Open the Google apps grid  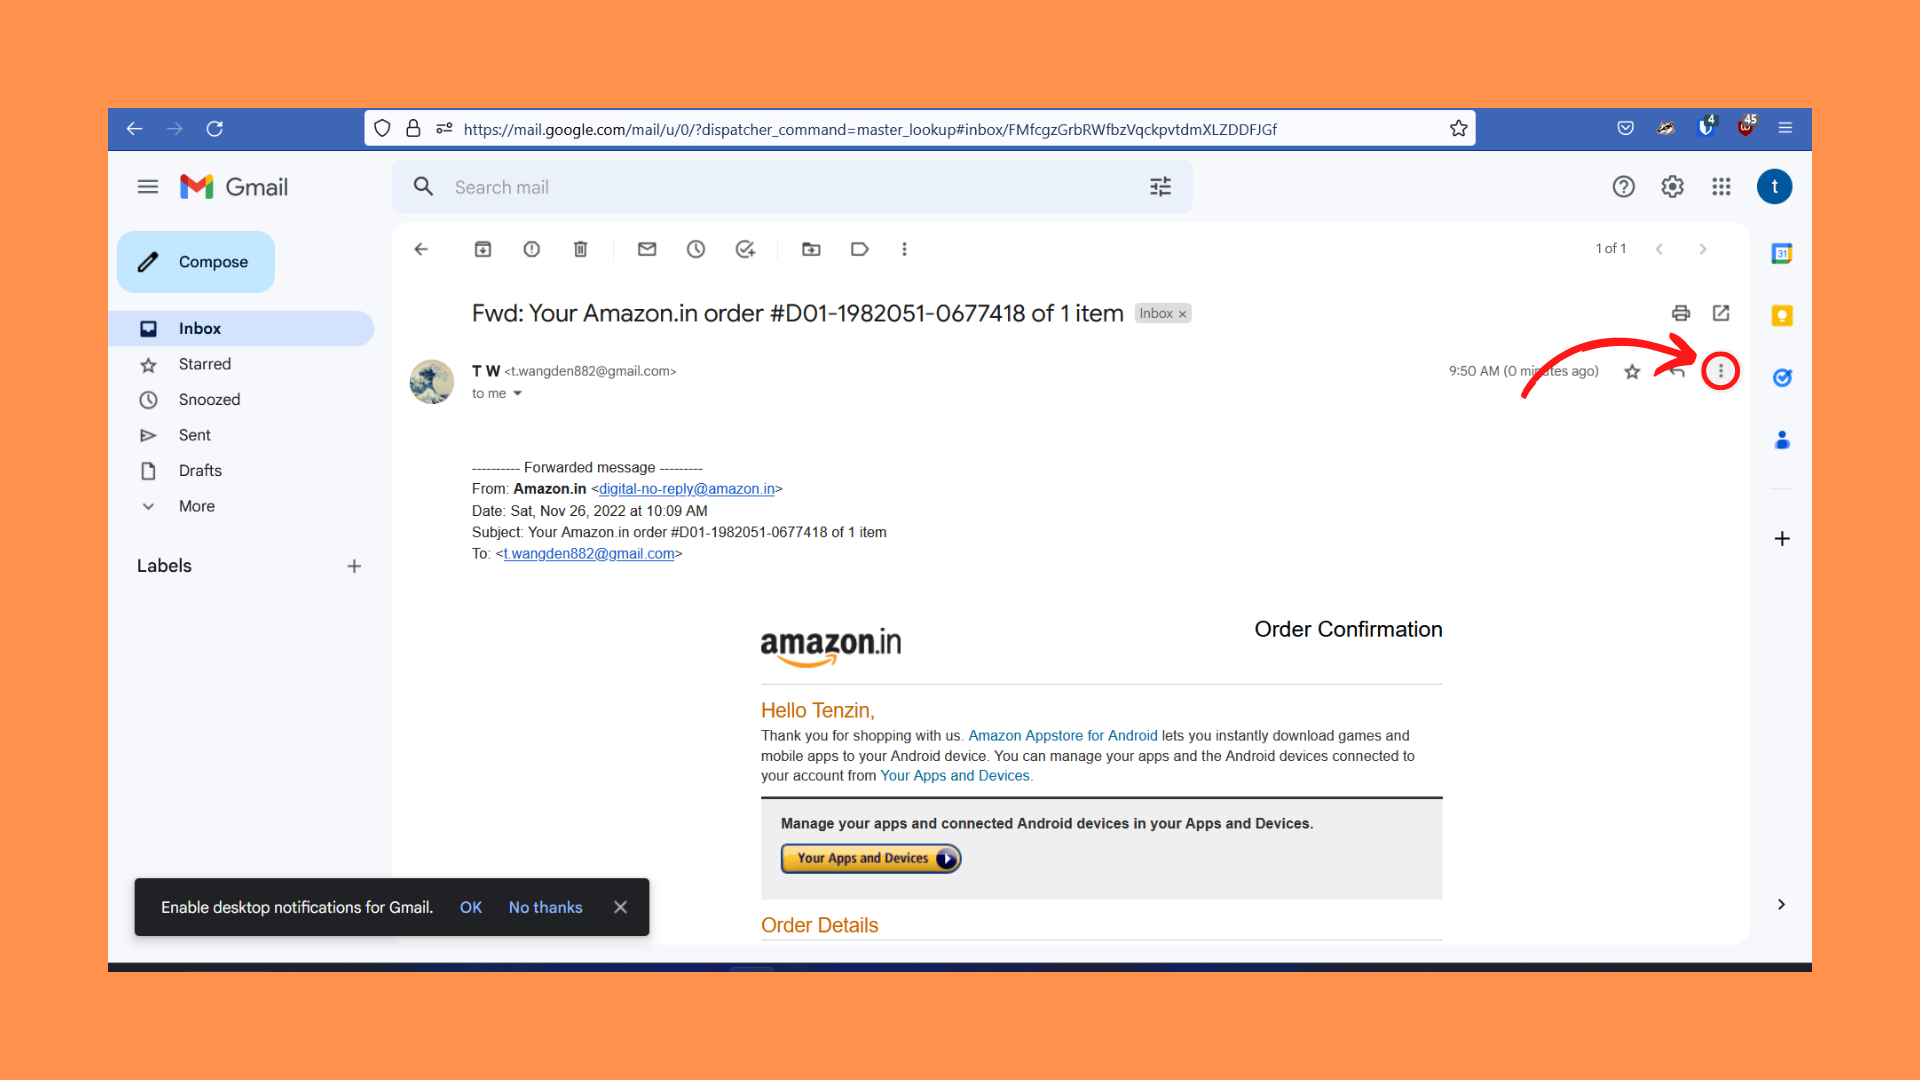point(1721,187)
